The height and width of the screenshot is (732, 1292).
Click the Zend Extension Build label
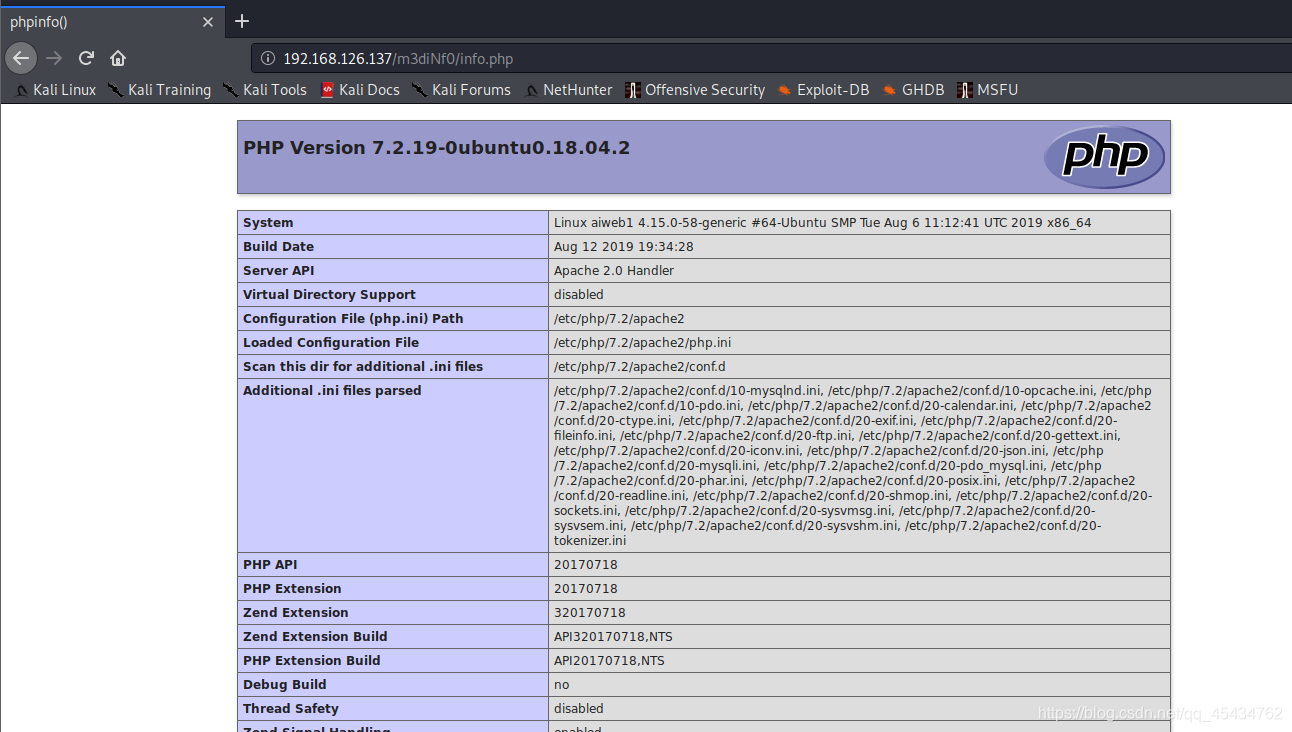tap(315, 637)
